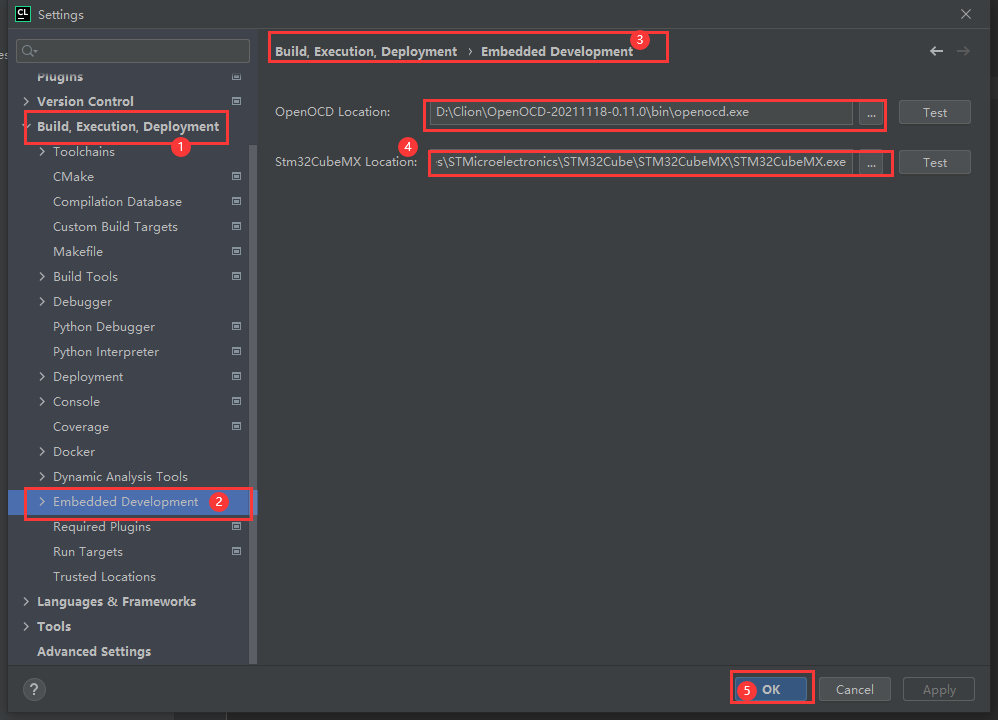Click the search magnifier icon in settings search
Screen dimensions: 998x720
(x=29, y=51)
